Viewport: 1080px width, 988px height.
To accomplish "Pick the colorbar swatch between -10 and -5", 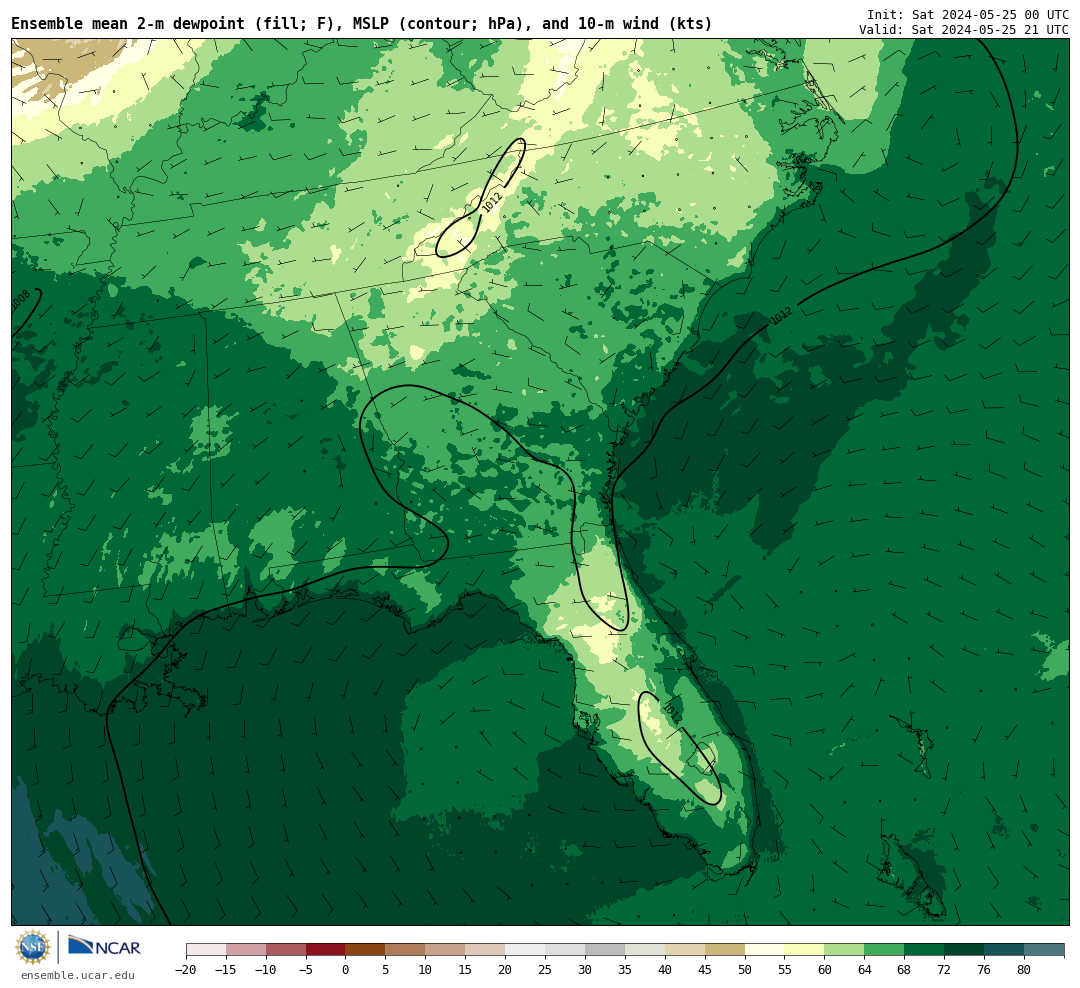I will [x=286, y=950].
